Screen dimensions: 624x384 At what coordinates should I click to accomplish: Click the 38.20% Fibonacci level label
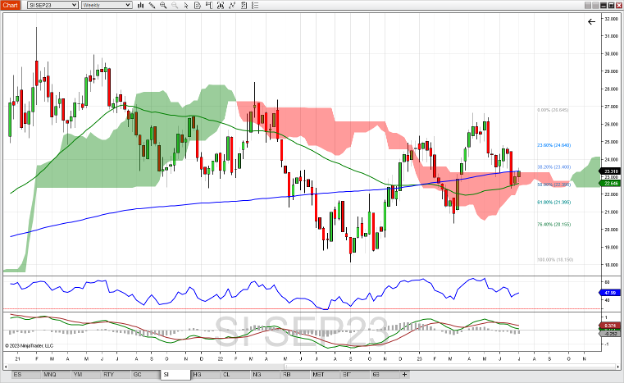click(554, 167)
